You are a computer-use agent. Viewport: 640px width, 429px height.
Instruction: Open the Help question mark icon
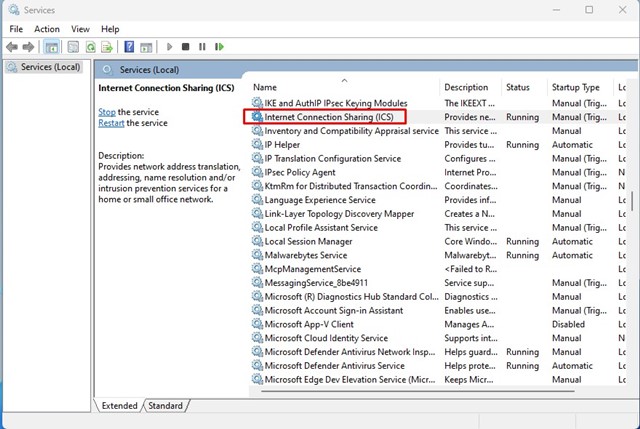click(129, 47)
